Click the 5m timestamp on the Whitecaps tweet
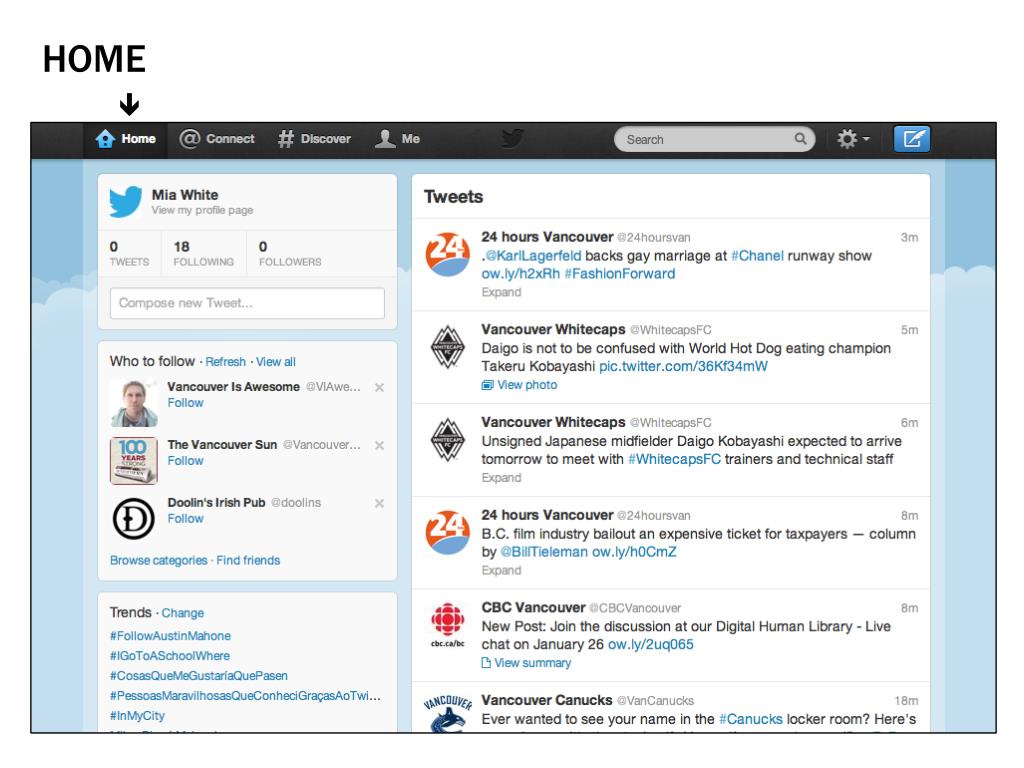The height and width of the screenshot is (768, 1024). (909, 330)
